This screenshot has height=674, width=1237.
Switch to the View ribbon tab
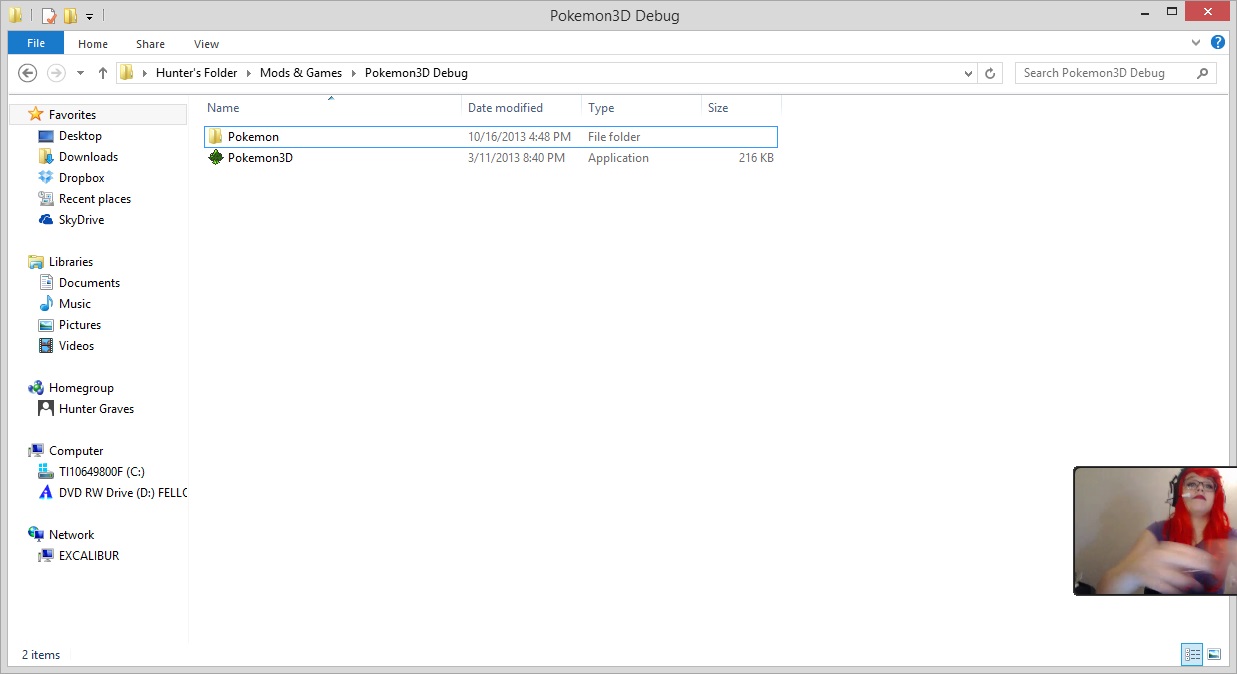[x=207, y=44]
